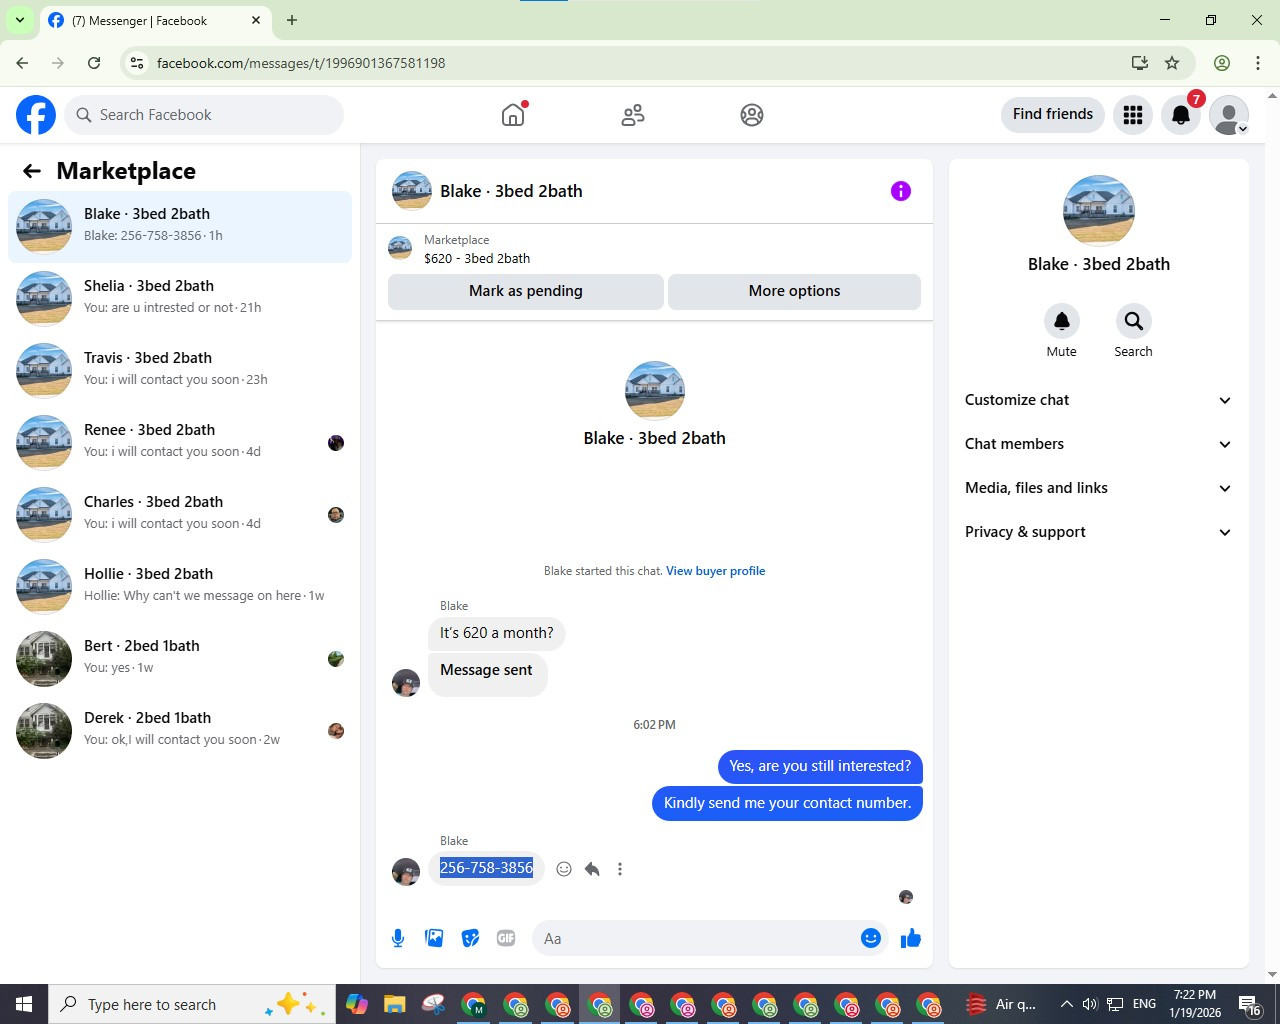Screen dimensions: 1280x1024
Task: Click the browser address bar URL
Action: 301,63
